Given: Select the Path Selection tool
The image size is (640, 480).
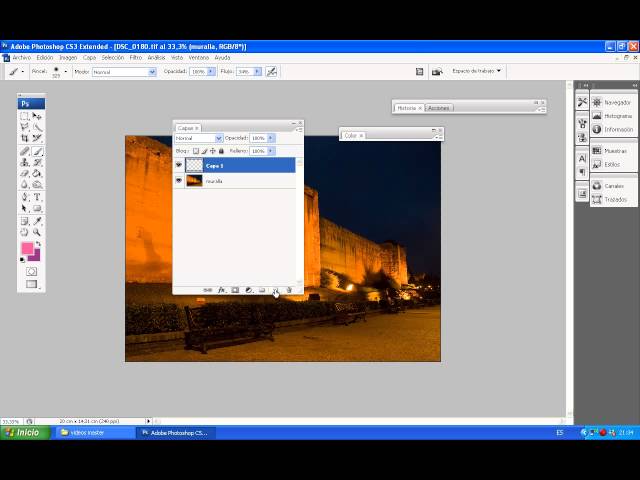Looking at the screenshot, I should tap(24, 208).
